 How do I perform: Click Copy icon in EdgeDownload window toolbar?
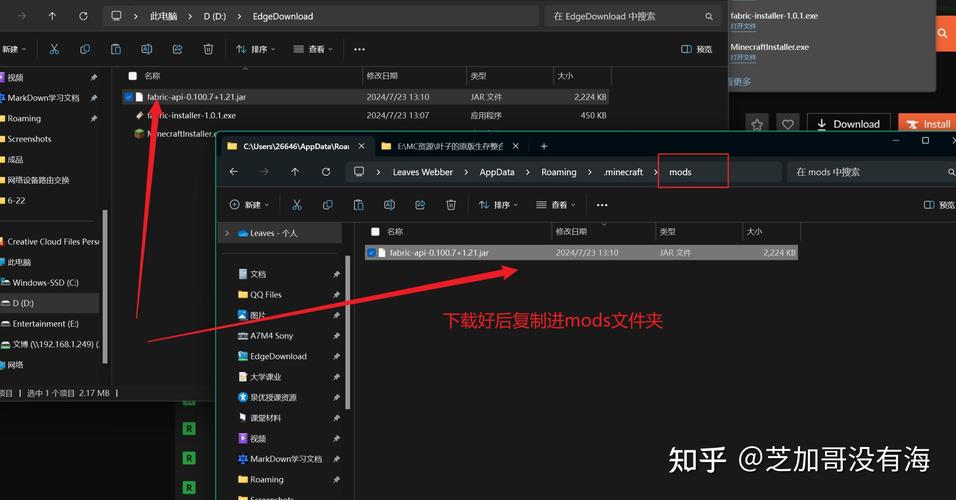click(x=85, y=49)
